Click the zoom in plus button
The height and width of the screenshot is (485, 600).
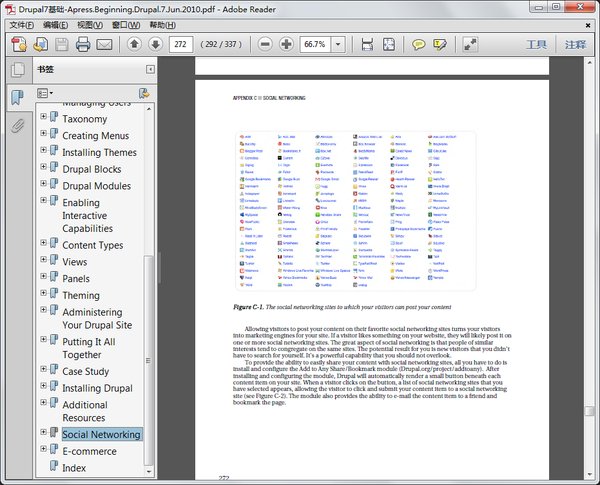click(x=286, y=45)
